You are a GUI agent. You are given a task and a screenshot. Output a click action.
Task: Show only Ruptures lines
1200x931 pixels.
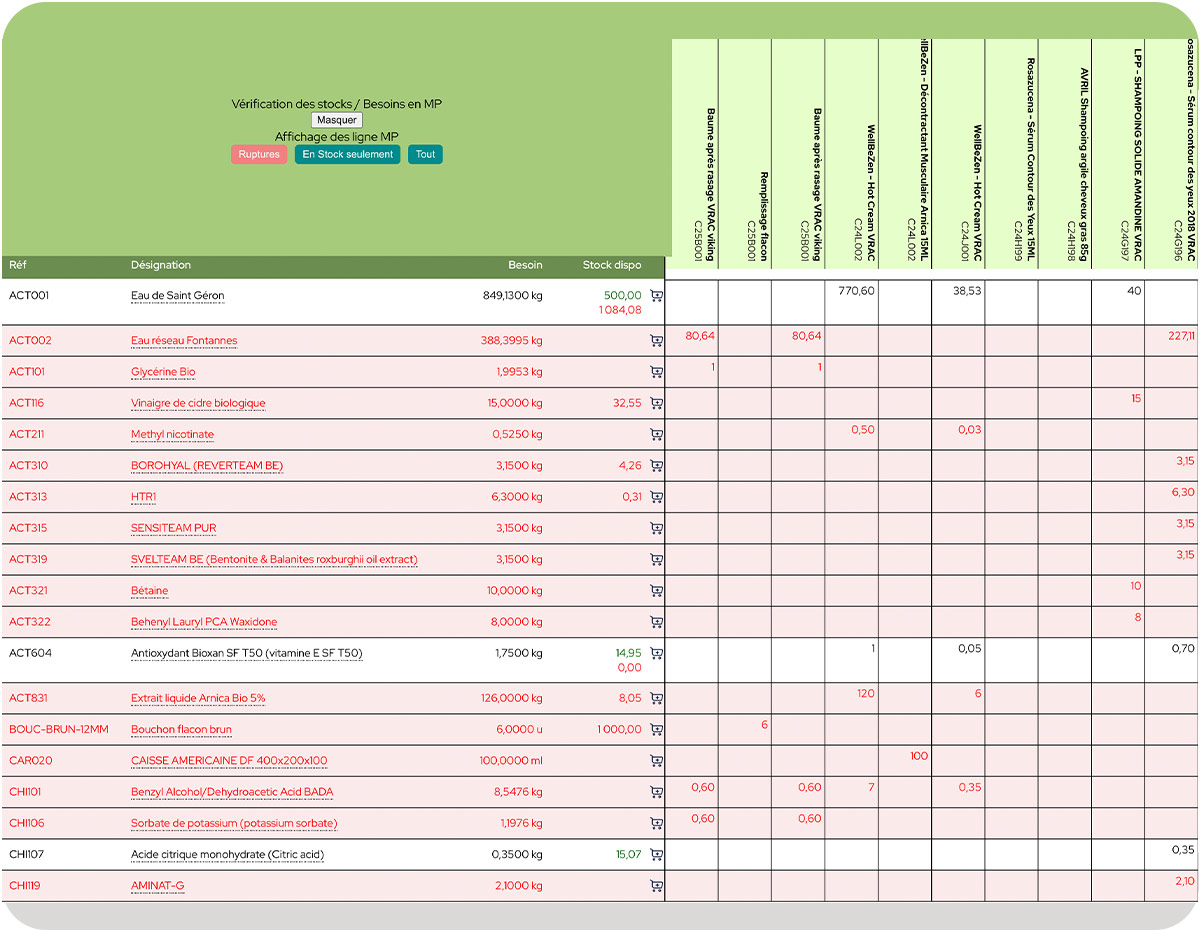[x=259, y=155]
